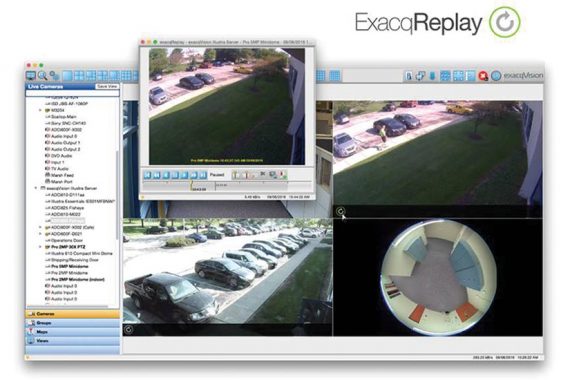Click the fisheye camera video pane
Viewport: 570px width, 380px height.
[438, 277]
